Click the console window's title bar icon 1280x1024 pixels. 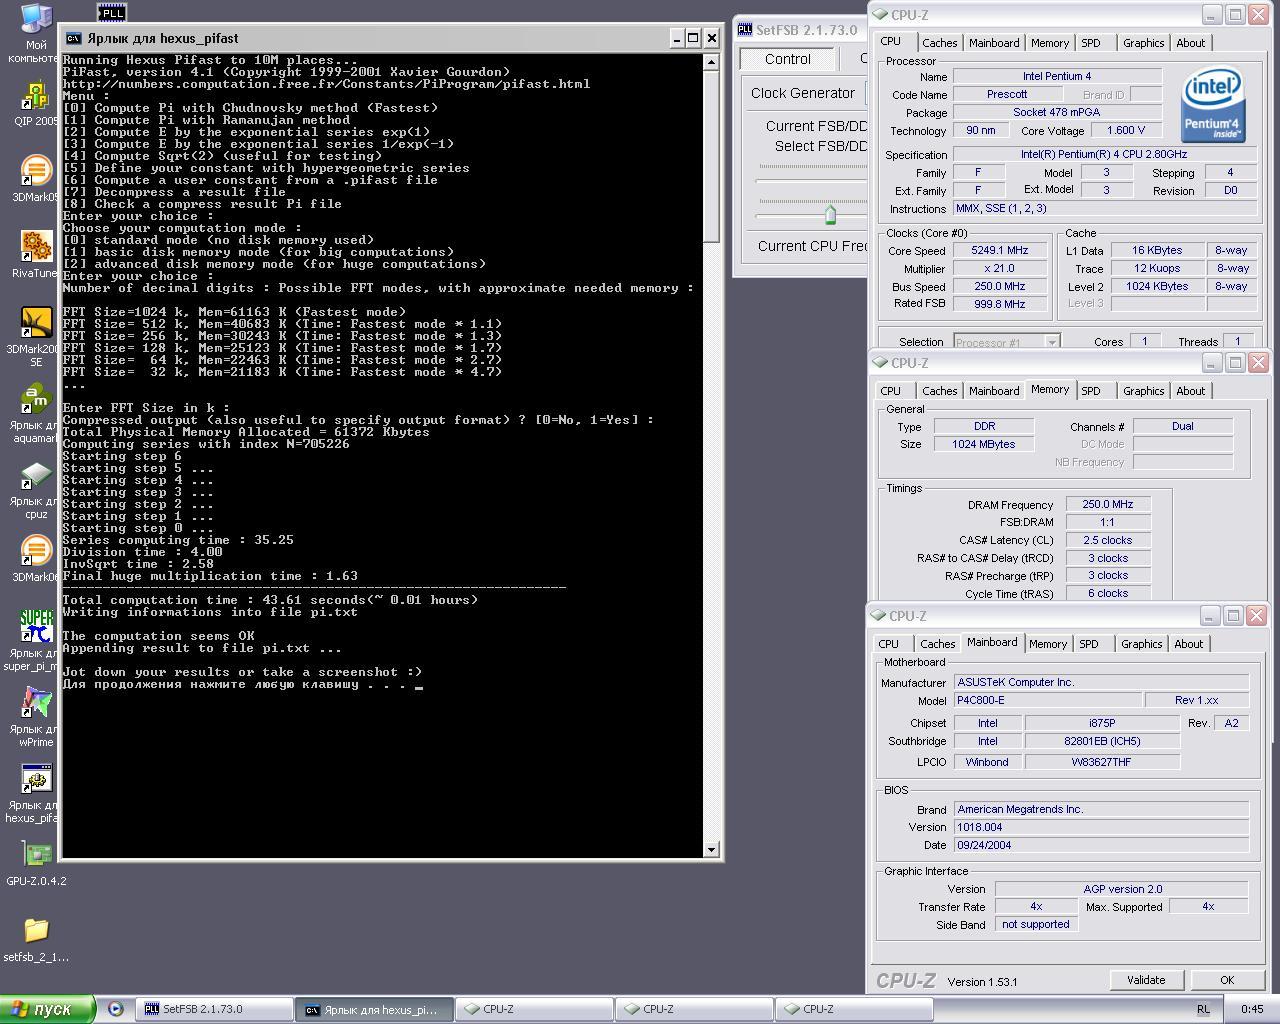click(x=73, y=38)
